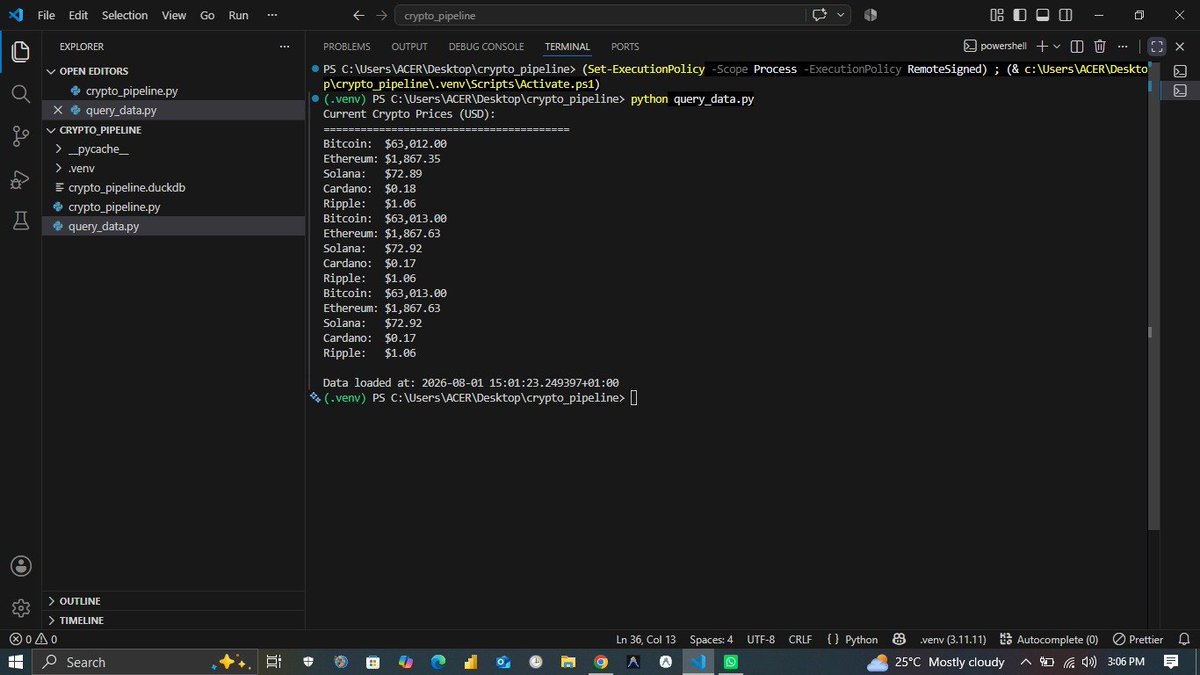Expand the __pycache__ folder
Viewport: 1200px width, 675px height.
click(x=173, y=149)
